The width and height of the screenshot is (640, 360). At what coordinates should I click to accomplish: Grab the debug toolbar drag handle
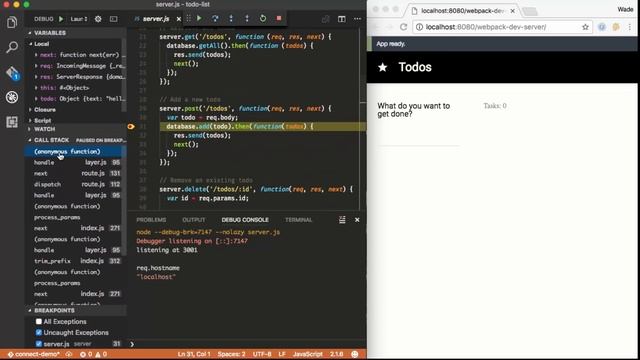click(x=189, y=18)
